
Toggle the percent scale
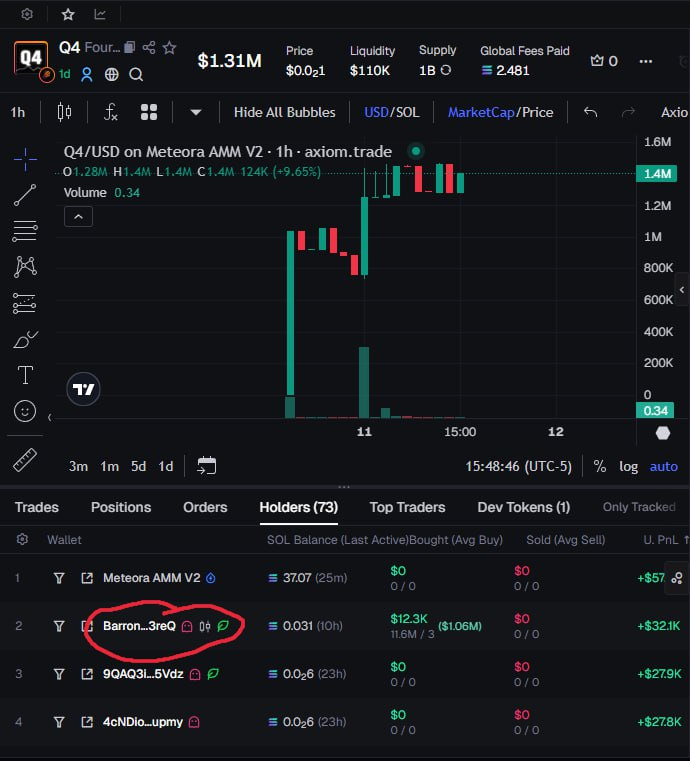click(x=600, y=466)
